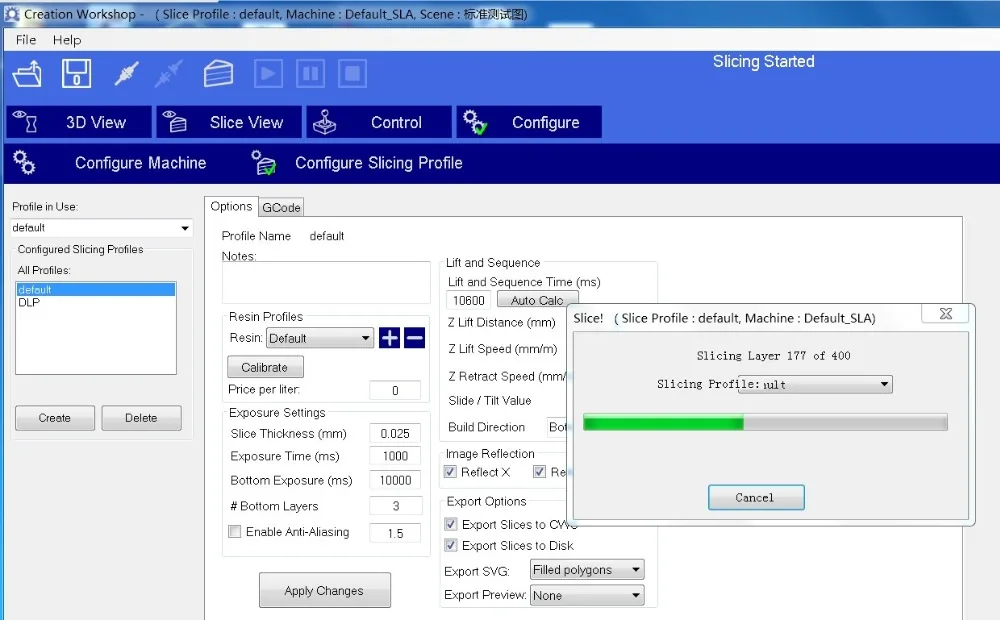The height and width of the screenshot is (620, 1000).
Task: Open the 3D View tab
Action: point(79,122)
